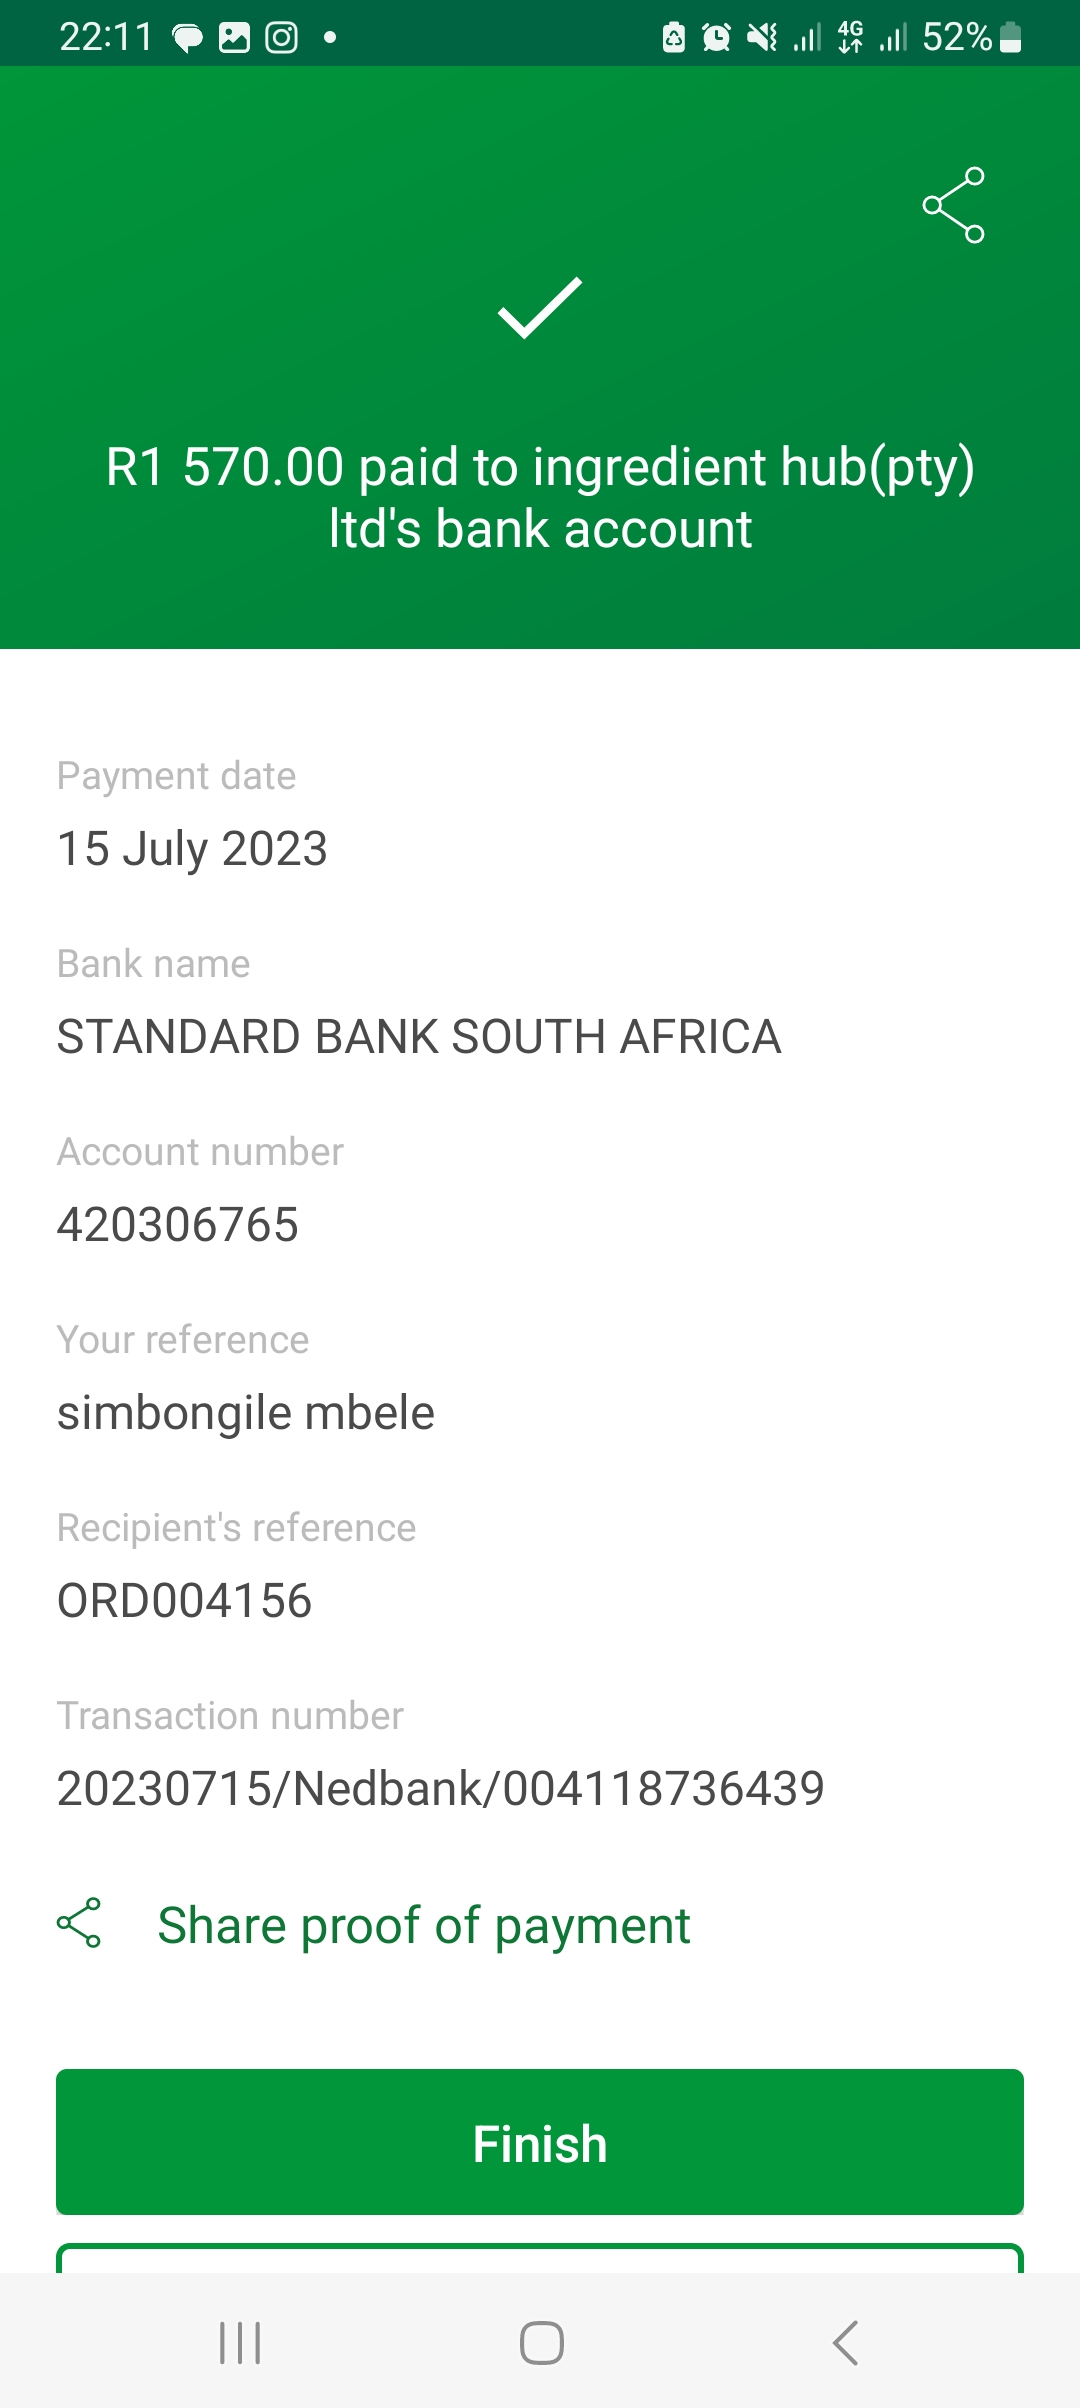This screenshot has width=1080, height=2408.
Task: Tap the gallery image notification icon
Action: [x=234, y=38]
